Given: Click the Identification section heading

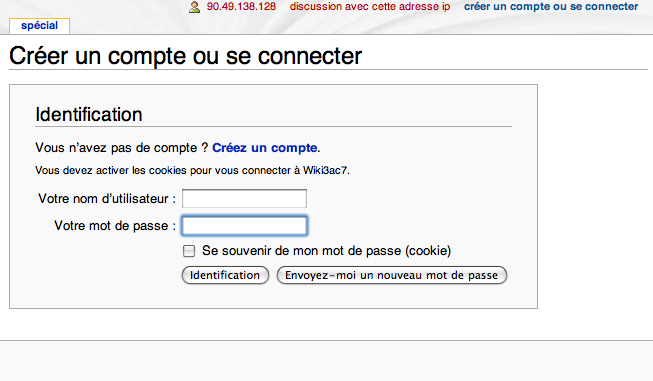Looking at the screenshot, I should point(89,115).
